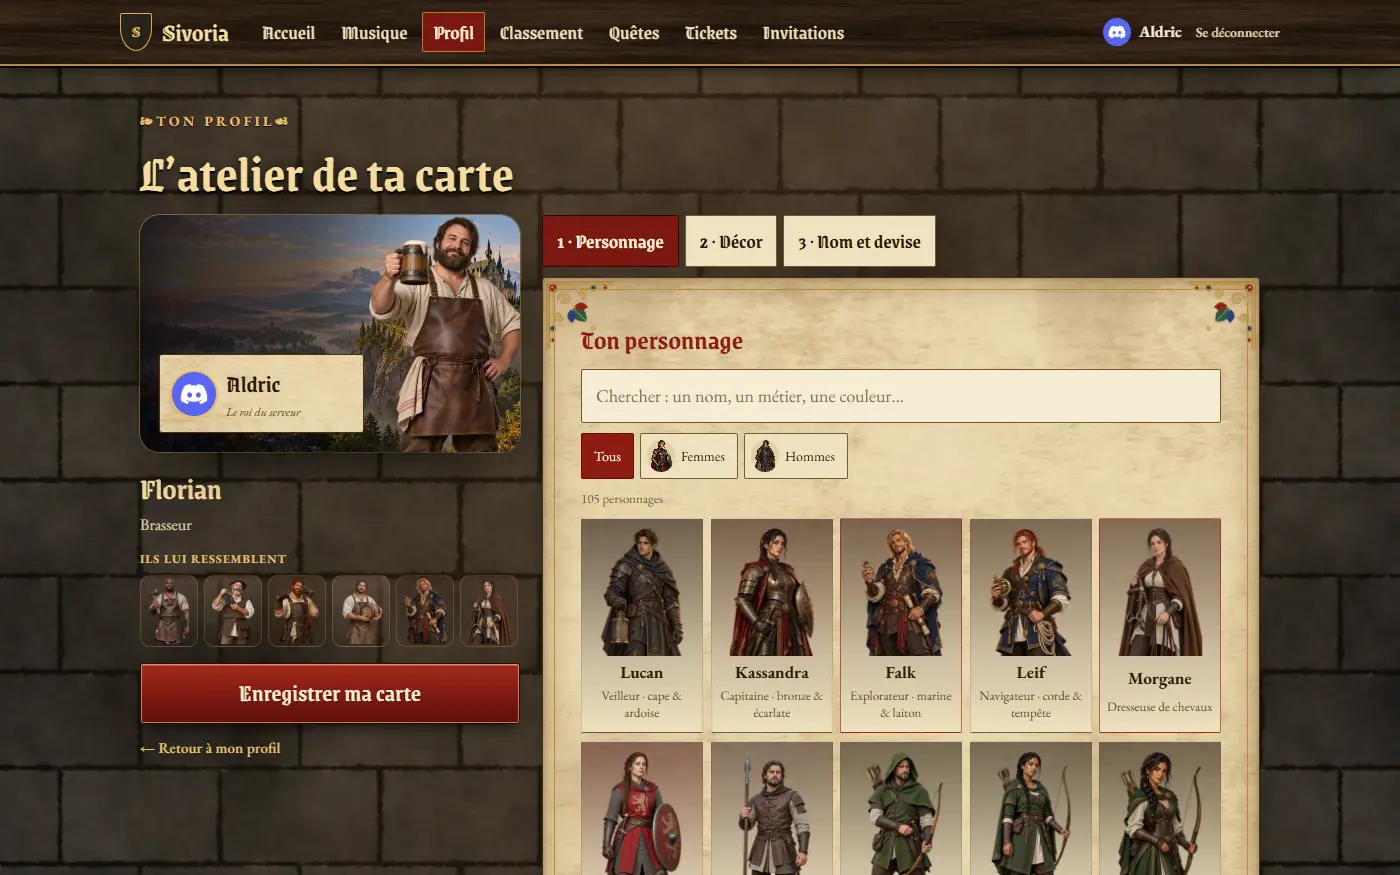Screen dimensions: 1400x875
Task: Filter characters by Femmes
Action: 689,456
